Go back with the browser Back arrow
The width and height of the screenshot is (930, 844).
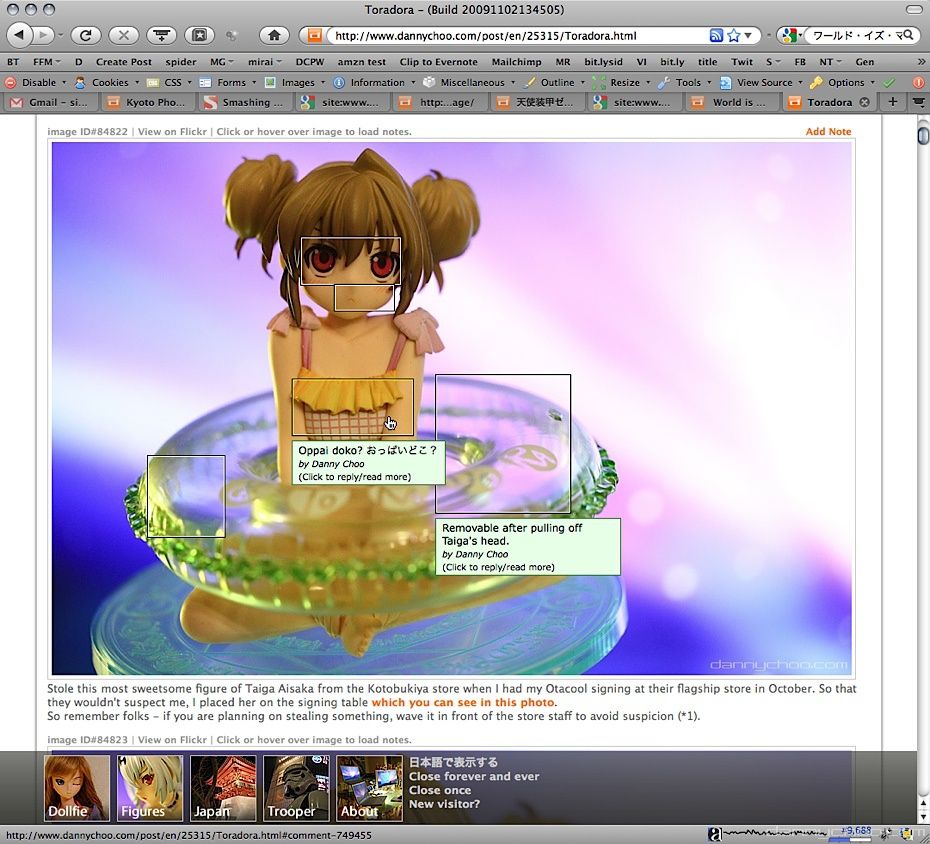click(20, 35)
